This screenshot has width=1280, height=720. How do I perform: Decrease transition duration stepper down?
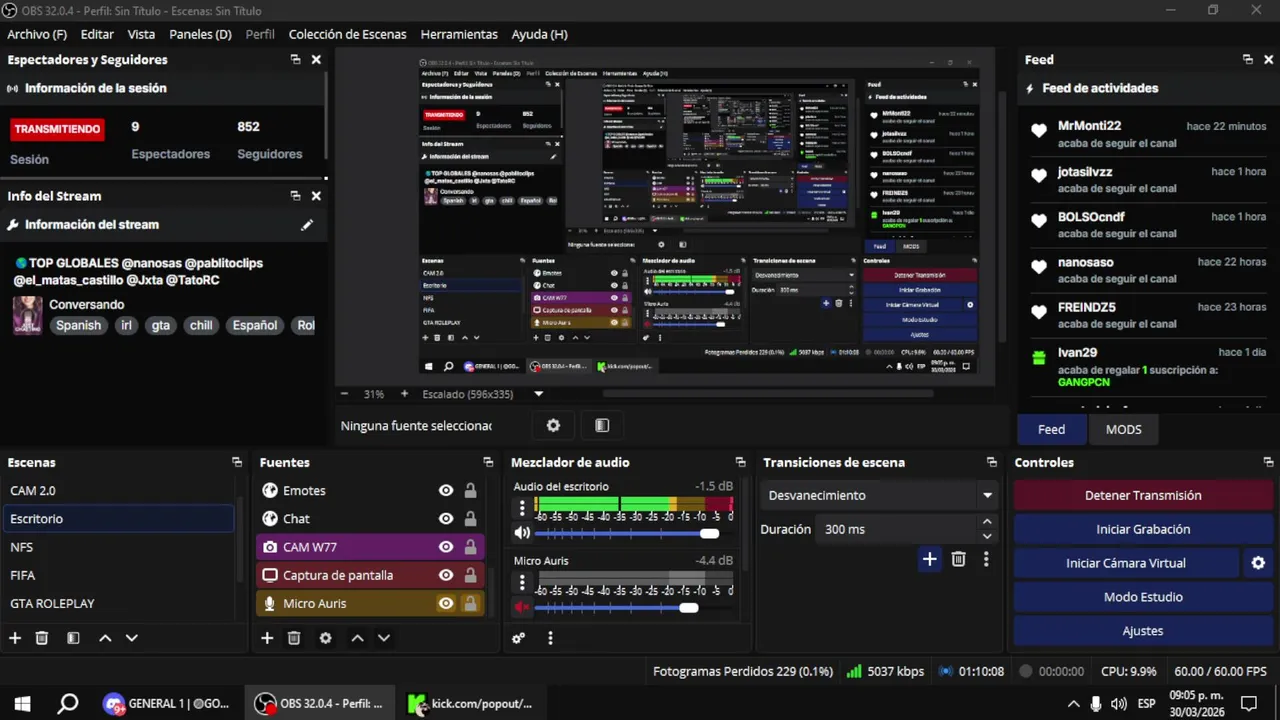987,536
